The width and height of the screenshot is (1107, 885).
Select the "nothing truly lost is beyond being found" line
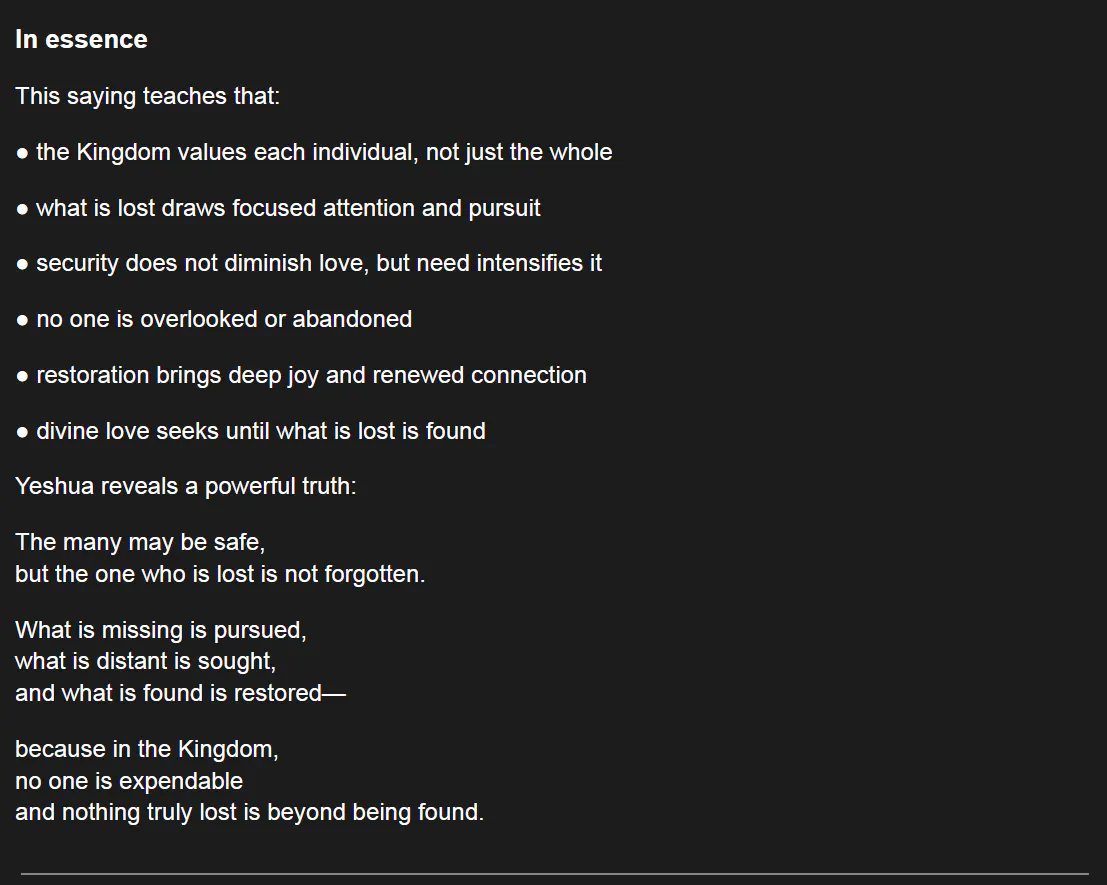tap(249, 812)
